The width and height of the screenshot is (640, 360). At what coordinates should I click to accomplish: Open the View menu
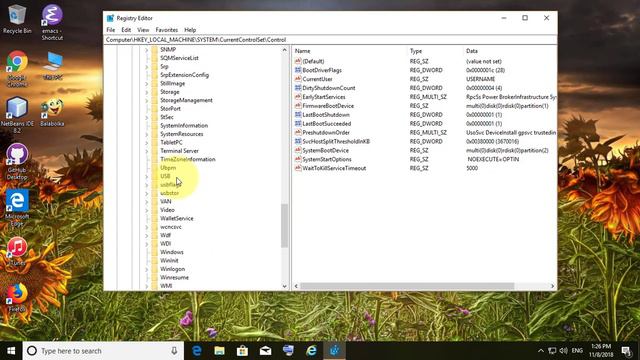[143, 30]
